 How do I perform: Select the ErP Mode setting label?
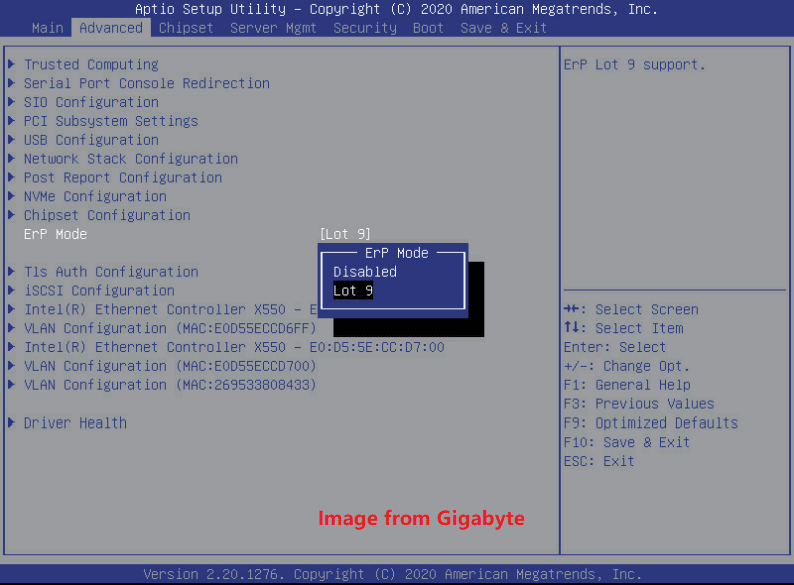pyautogui.click(x=55, y=234)
